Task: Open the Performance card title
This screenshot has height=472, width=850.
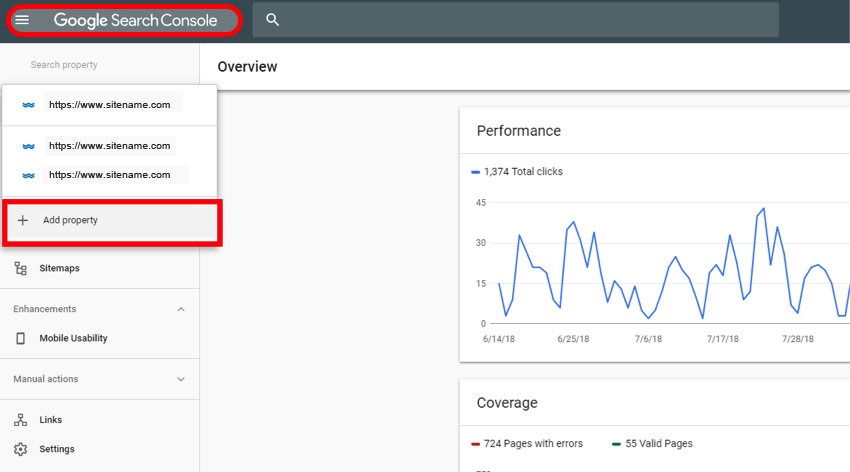Action: click(519, 131)
